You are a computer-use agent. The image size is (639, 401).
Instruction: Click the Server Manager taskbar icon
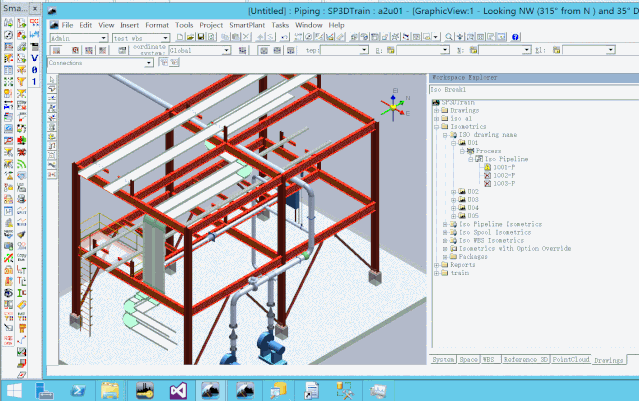click(x=44, y=391)
